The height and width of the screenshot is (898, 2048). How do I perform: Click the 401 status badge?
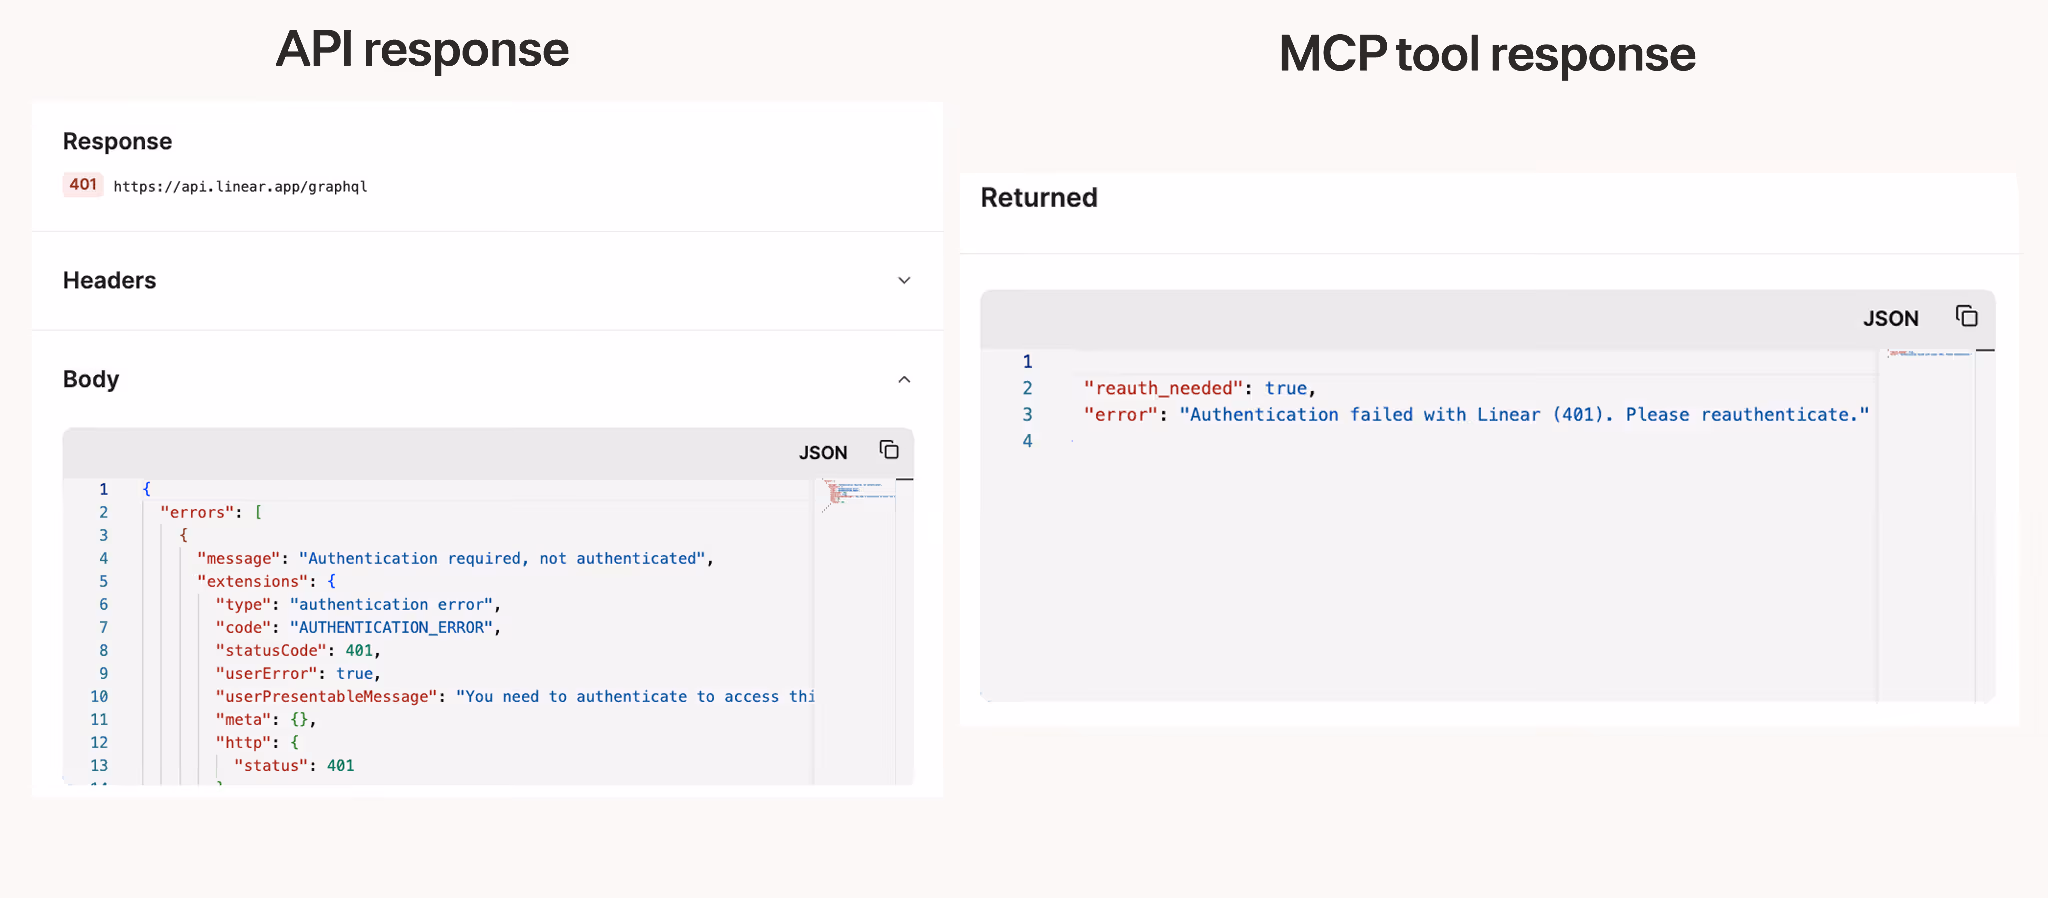[83, 185]
